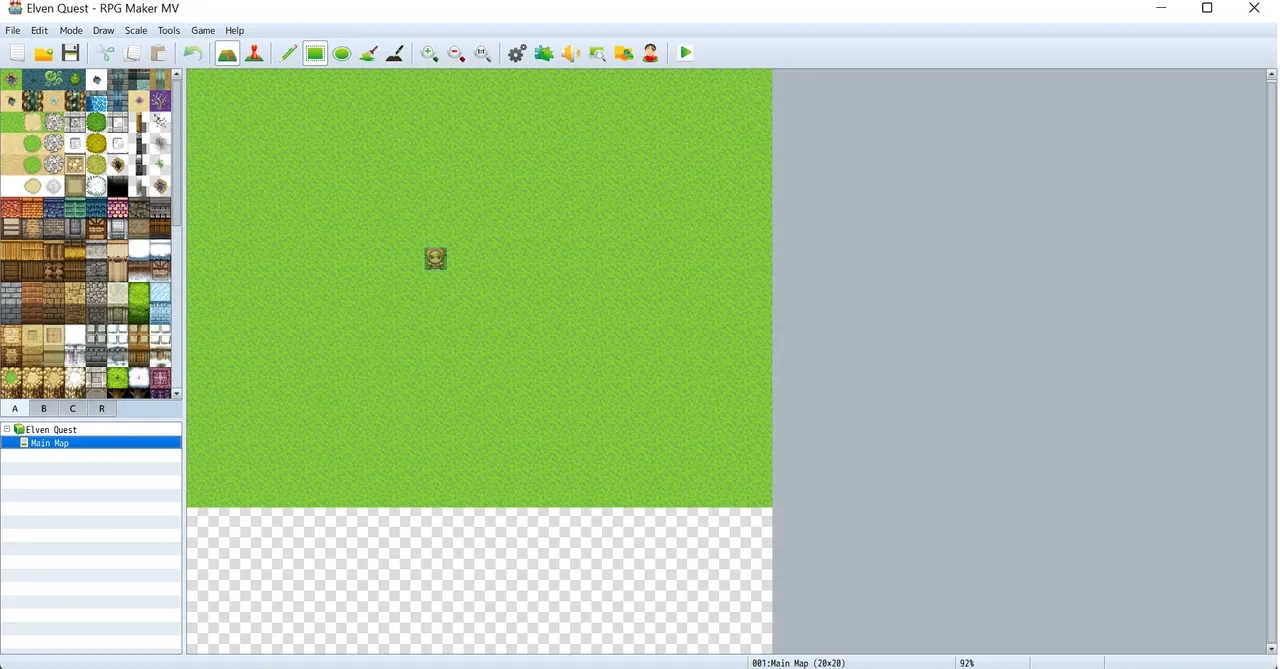Switch to tileset tab C
The image size is (1280, 669).
click(x=73, y=408)
